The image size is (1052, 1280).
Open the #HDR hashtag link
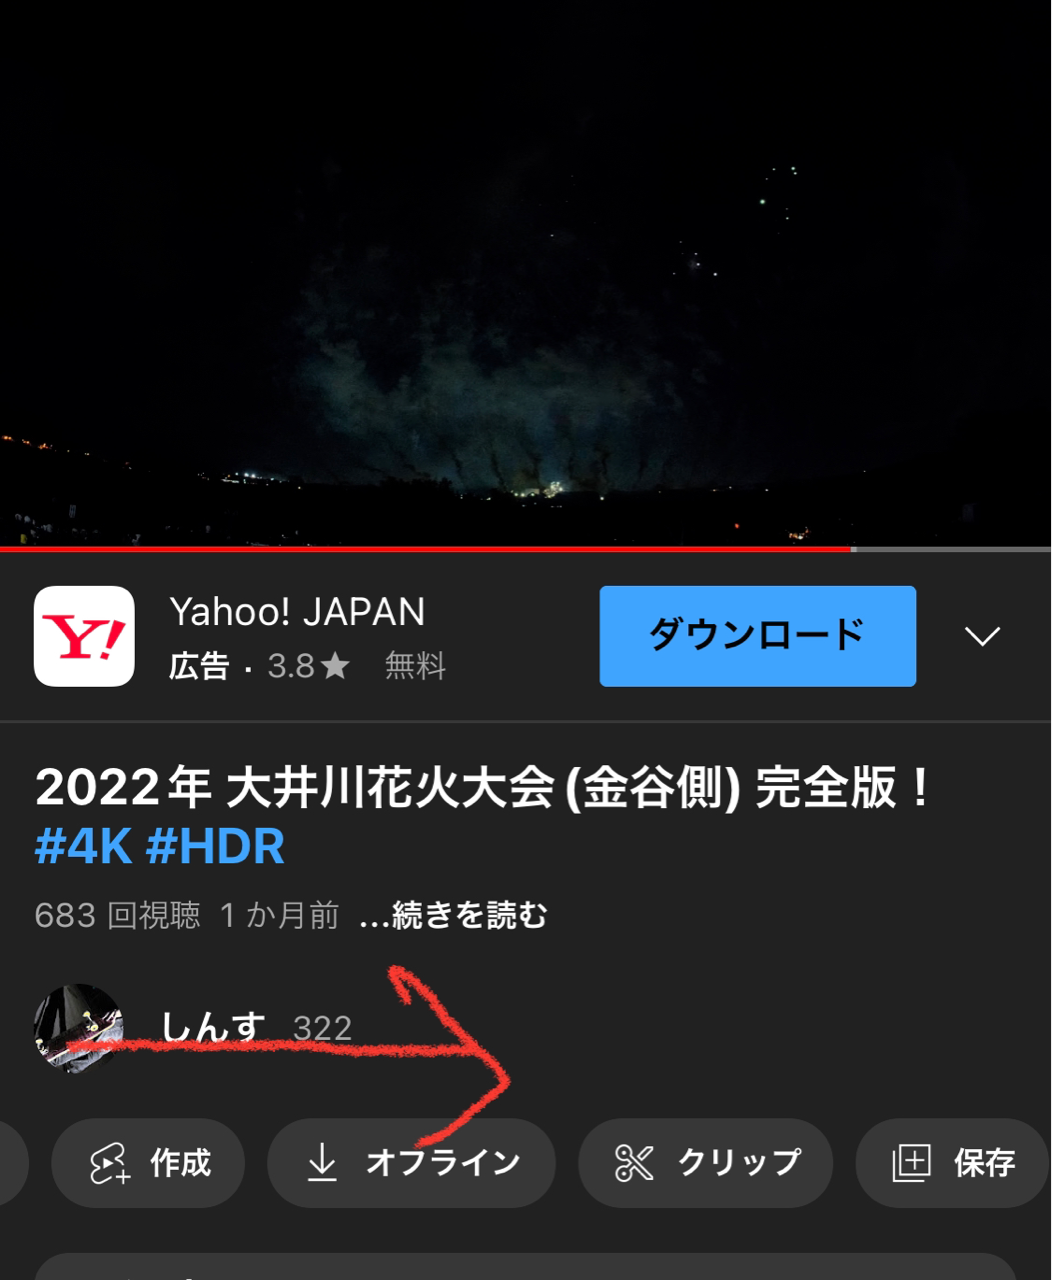[x=215, y=847]
